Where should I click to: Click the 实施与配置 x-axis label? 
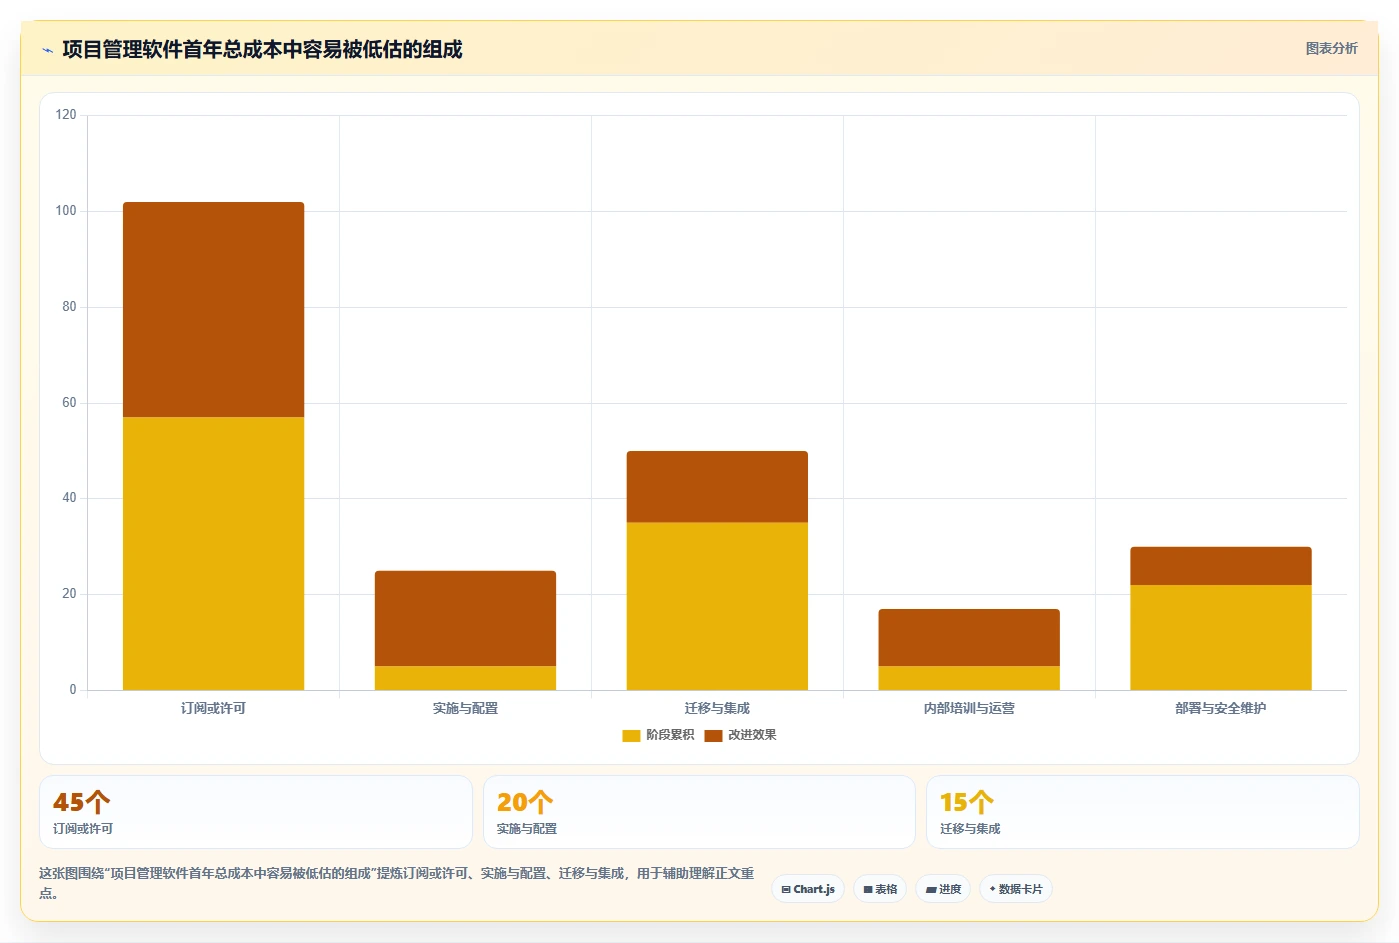(465, 708)
